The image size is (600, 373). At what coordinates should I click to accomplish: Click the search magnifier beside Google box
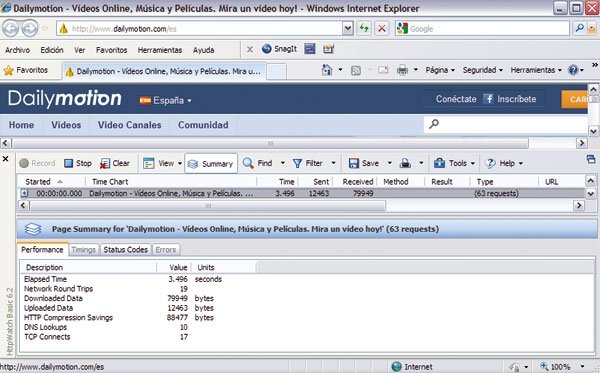tap(580, 28)
